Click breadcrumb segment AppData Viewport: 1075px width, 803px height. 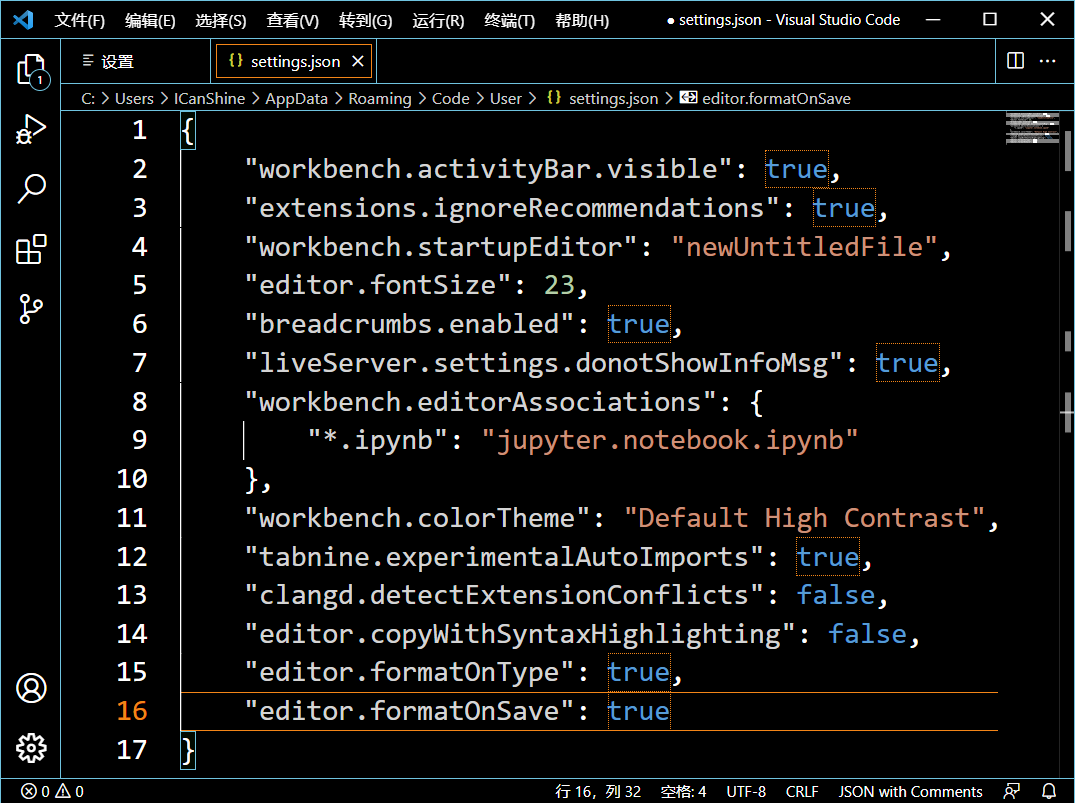pyautogui.click(x=297, y=99)
